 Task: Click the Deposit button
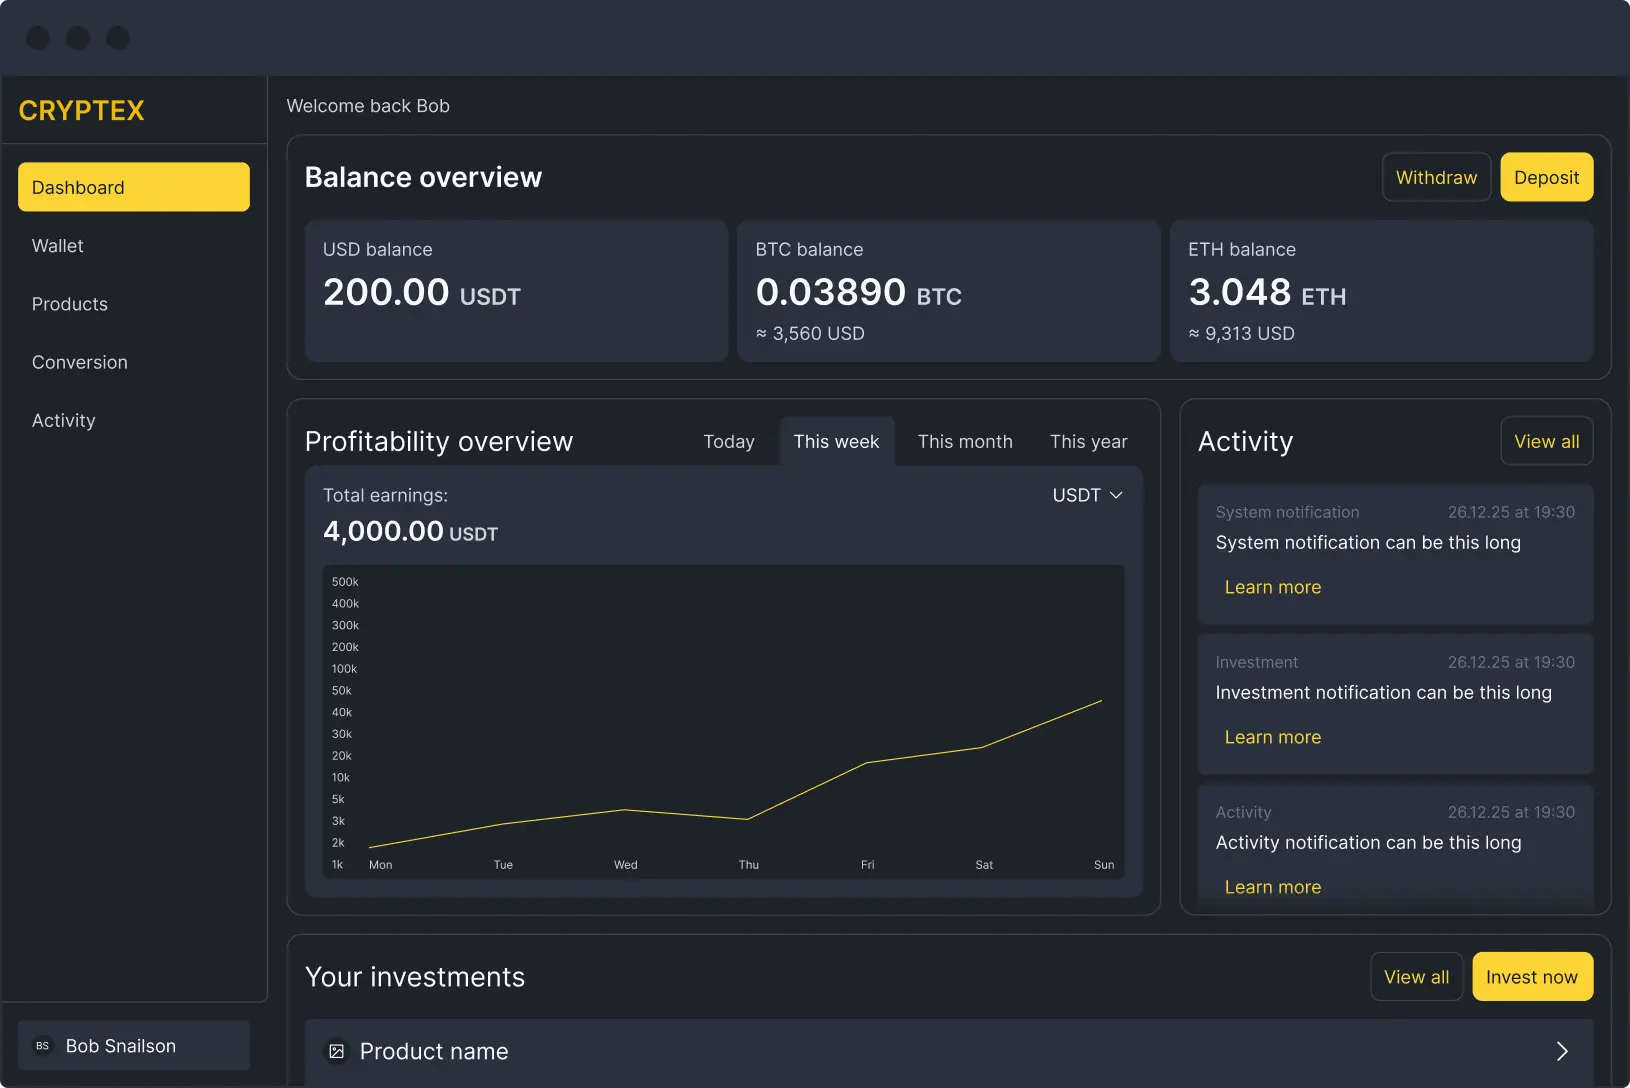coord(1546,177)
